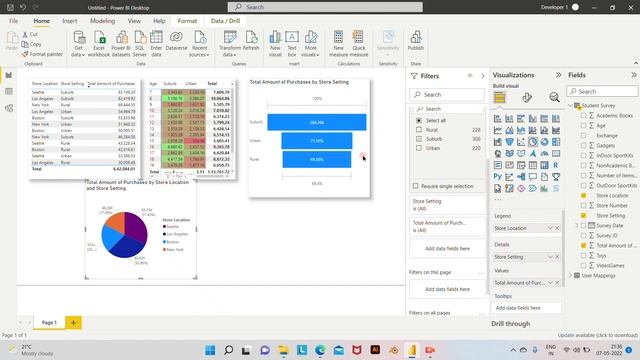Open the Data / Drill ribbon tab

click(225, 21)
